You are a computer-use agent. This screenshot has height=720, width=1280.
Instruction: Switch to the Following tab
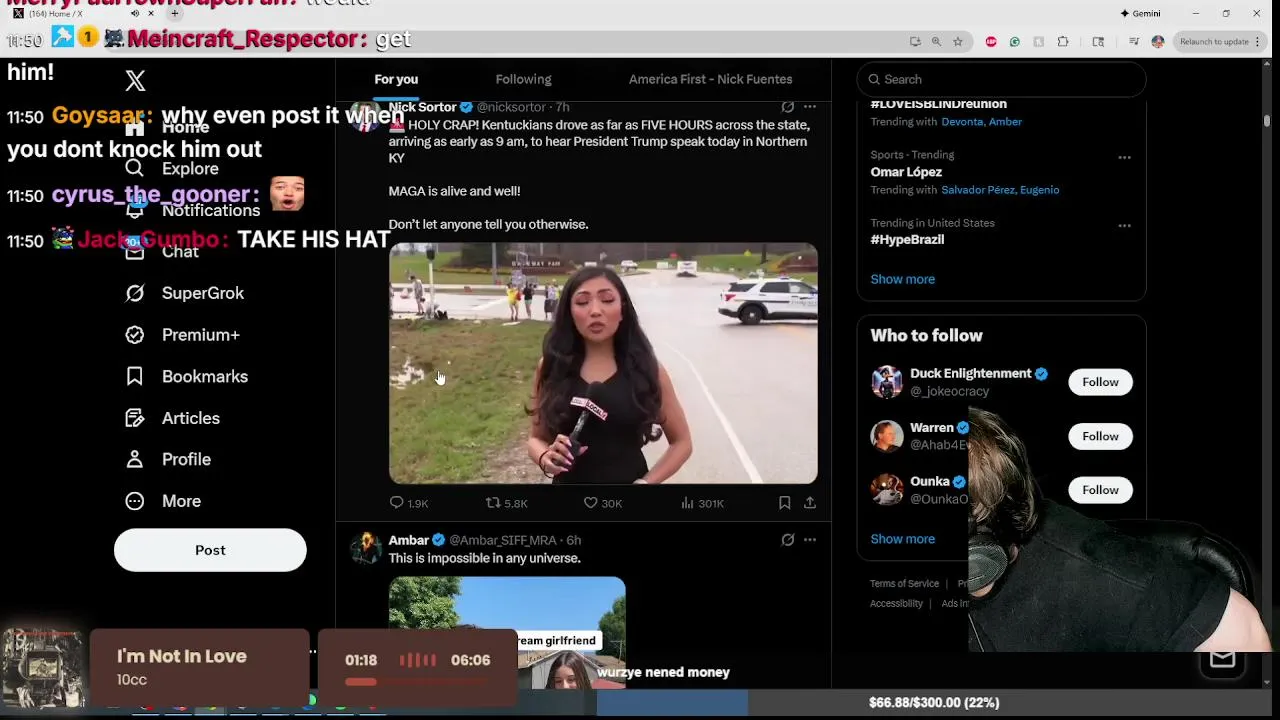523,79
